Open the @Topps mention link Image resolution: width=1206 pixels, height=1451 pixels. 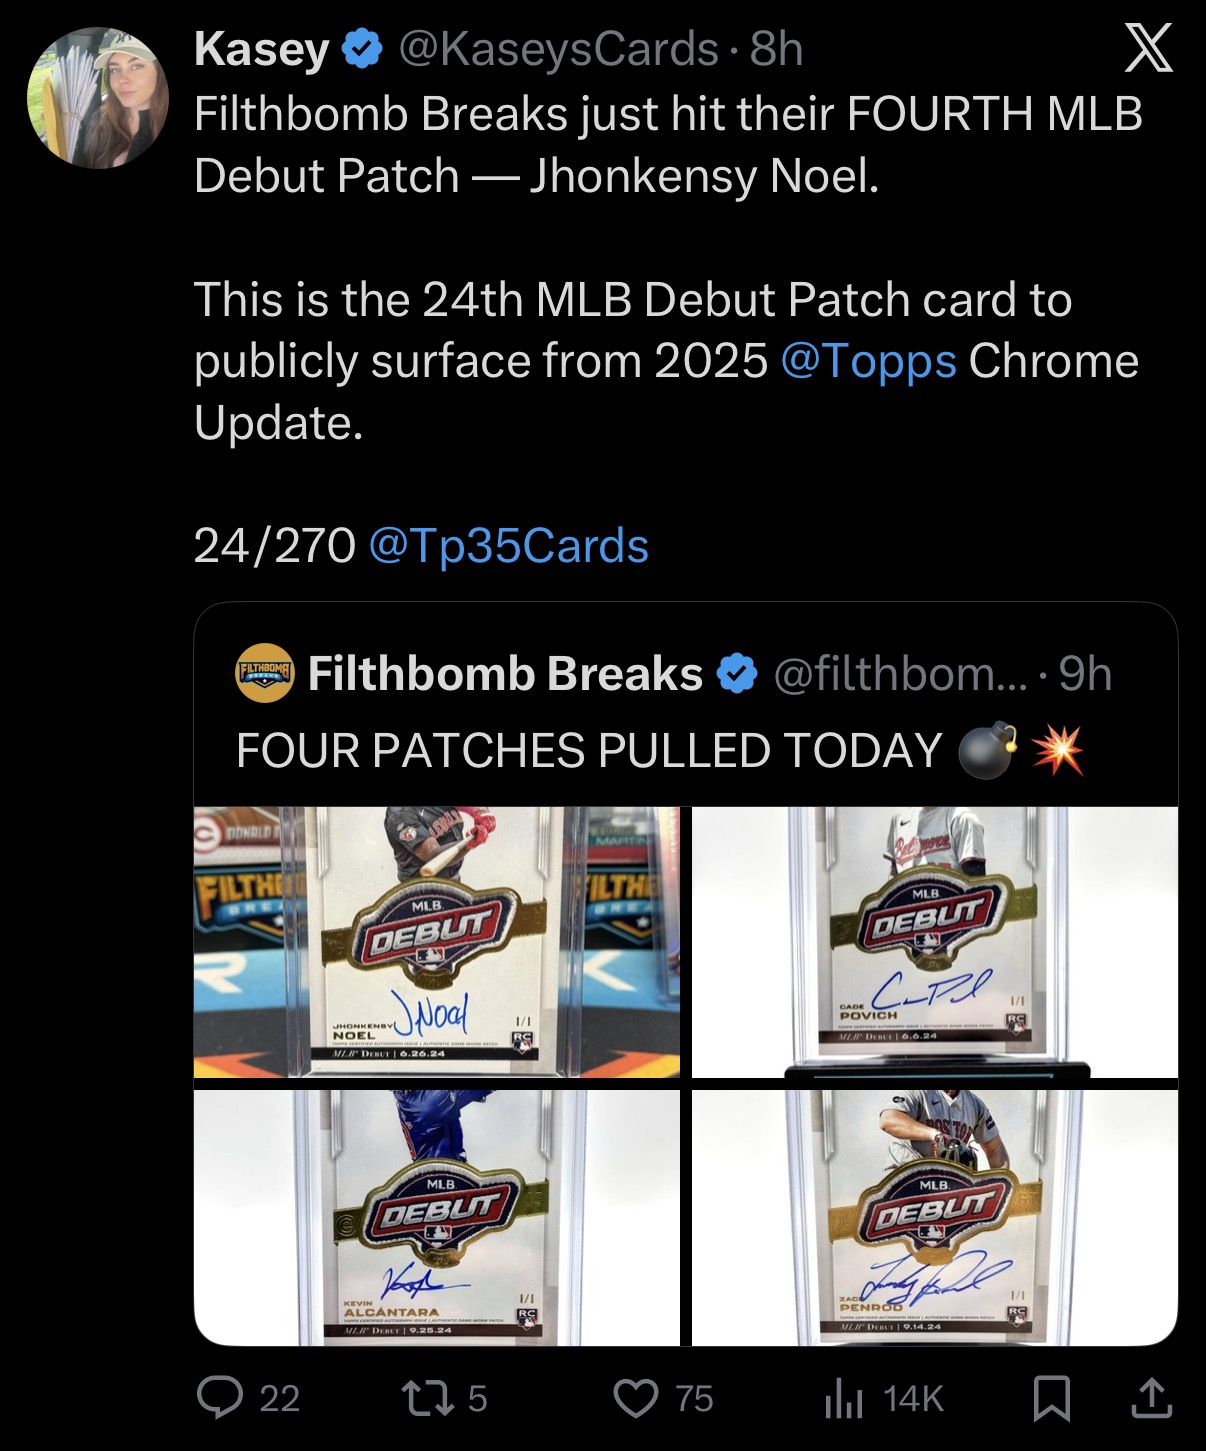868,361
